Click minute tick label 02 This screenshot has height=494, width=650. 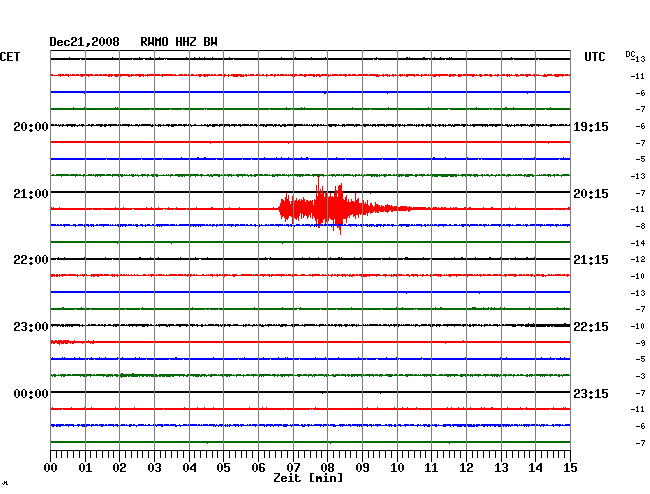(119, 468)
